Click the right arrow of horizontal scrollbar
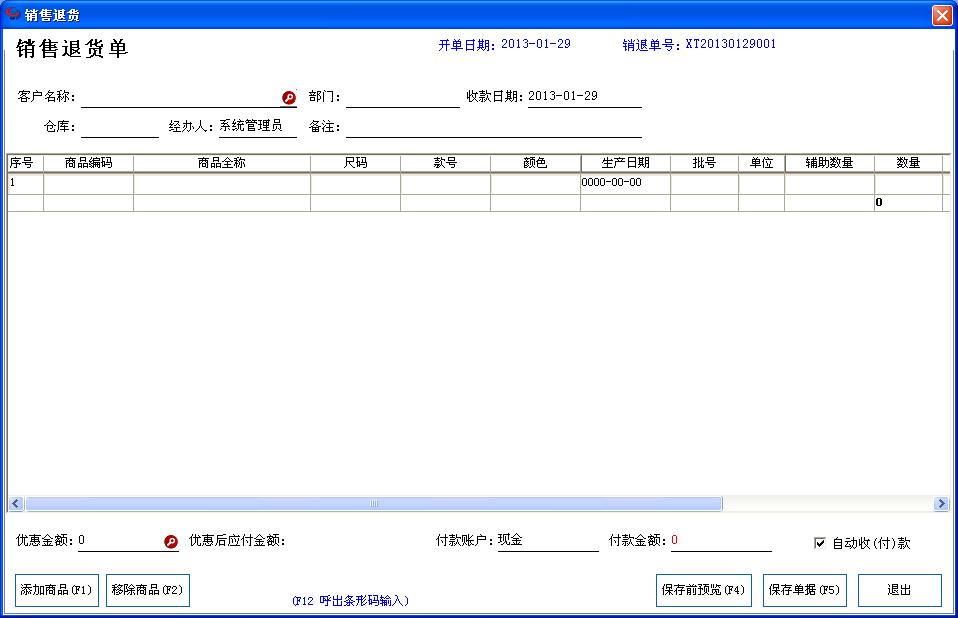 (941, 503)
